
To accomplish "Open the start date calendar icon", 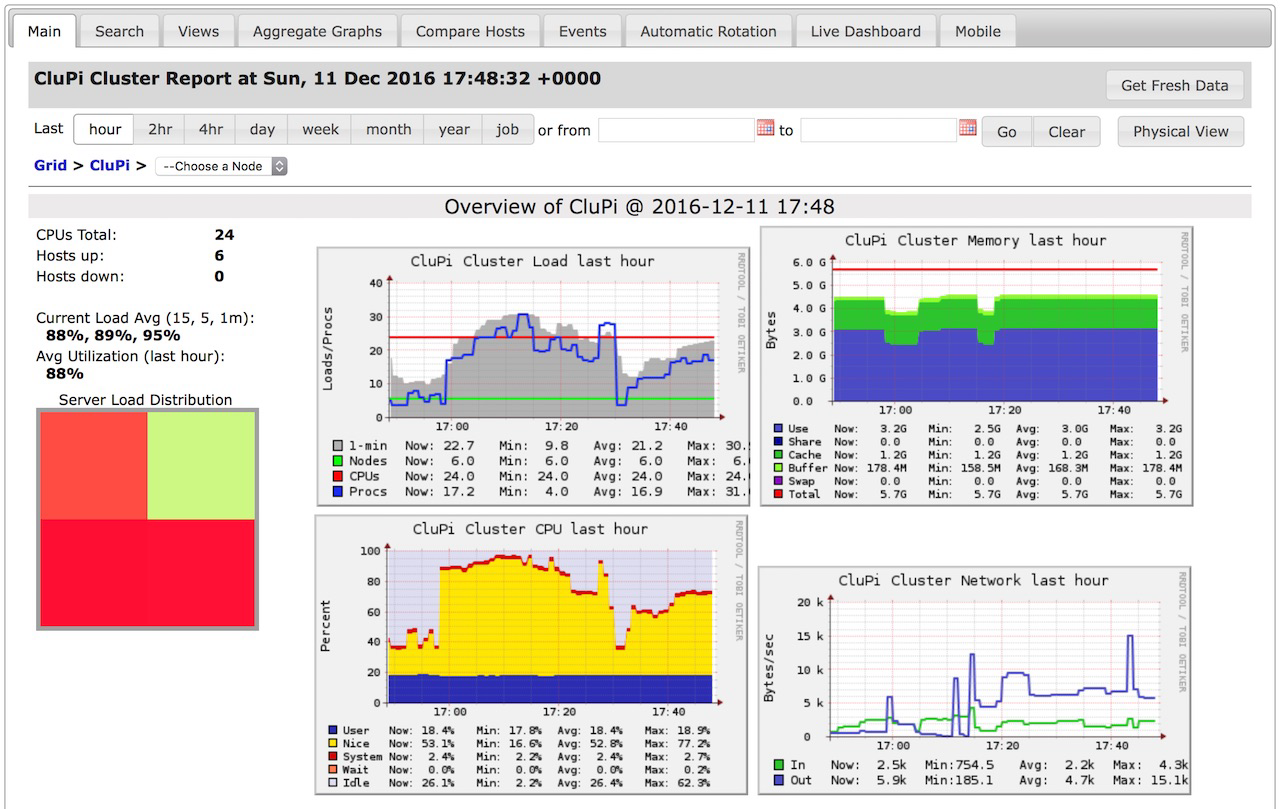I will point(765,128).
